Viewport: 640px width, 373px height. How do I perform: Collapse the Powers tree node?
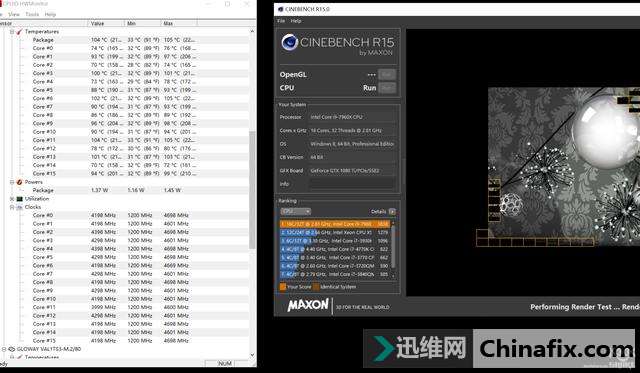(x=12, y=182)
